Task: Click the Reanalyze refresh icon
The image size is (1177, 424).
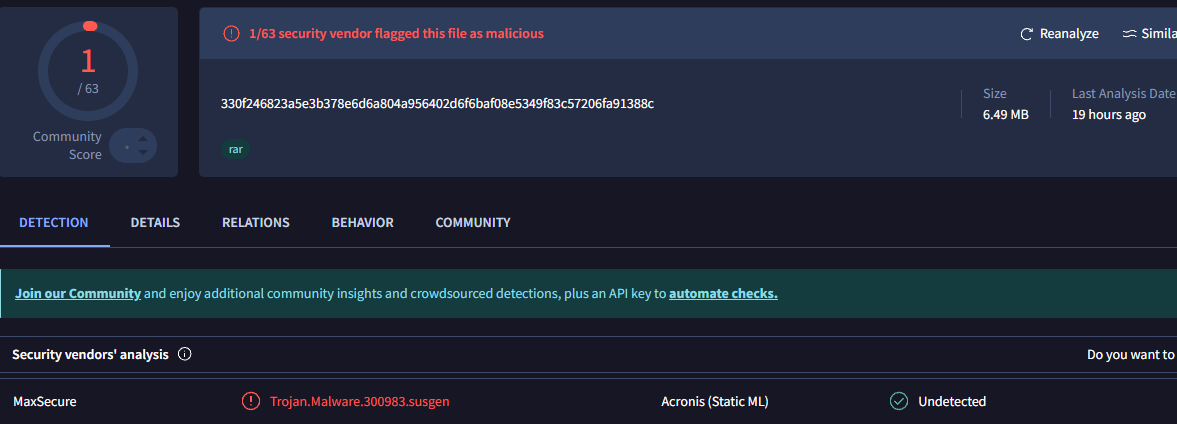Action: (1026, 34)
